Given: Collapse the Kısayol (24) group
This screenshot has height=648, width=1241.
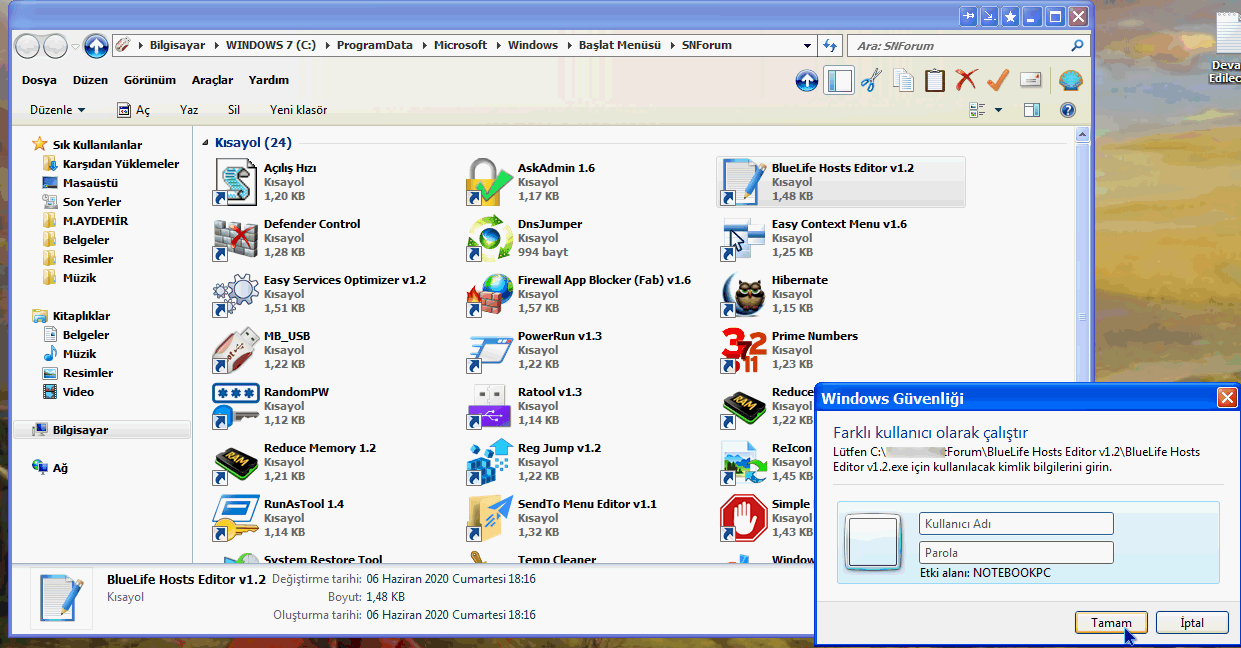Looking at the screenshot, I should (x=205, y=143).
